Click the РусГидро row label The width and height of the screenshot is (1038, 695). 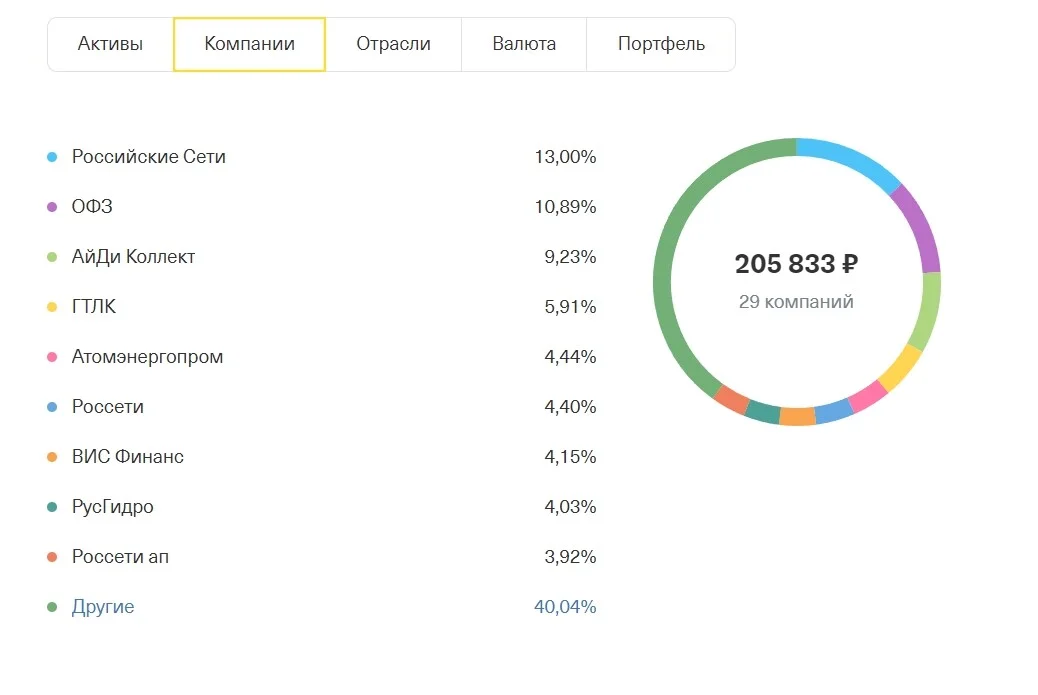coord(113,507)
